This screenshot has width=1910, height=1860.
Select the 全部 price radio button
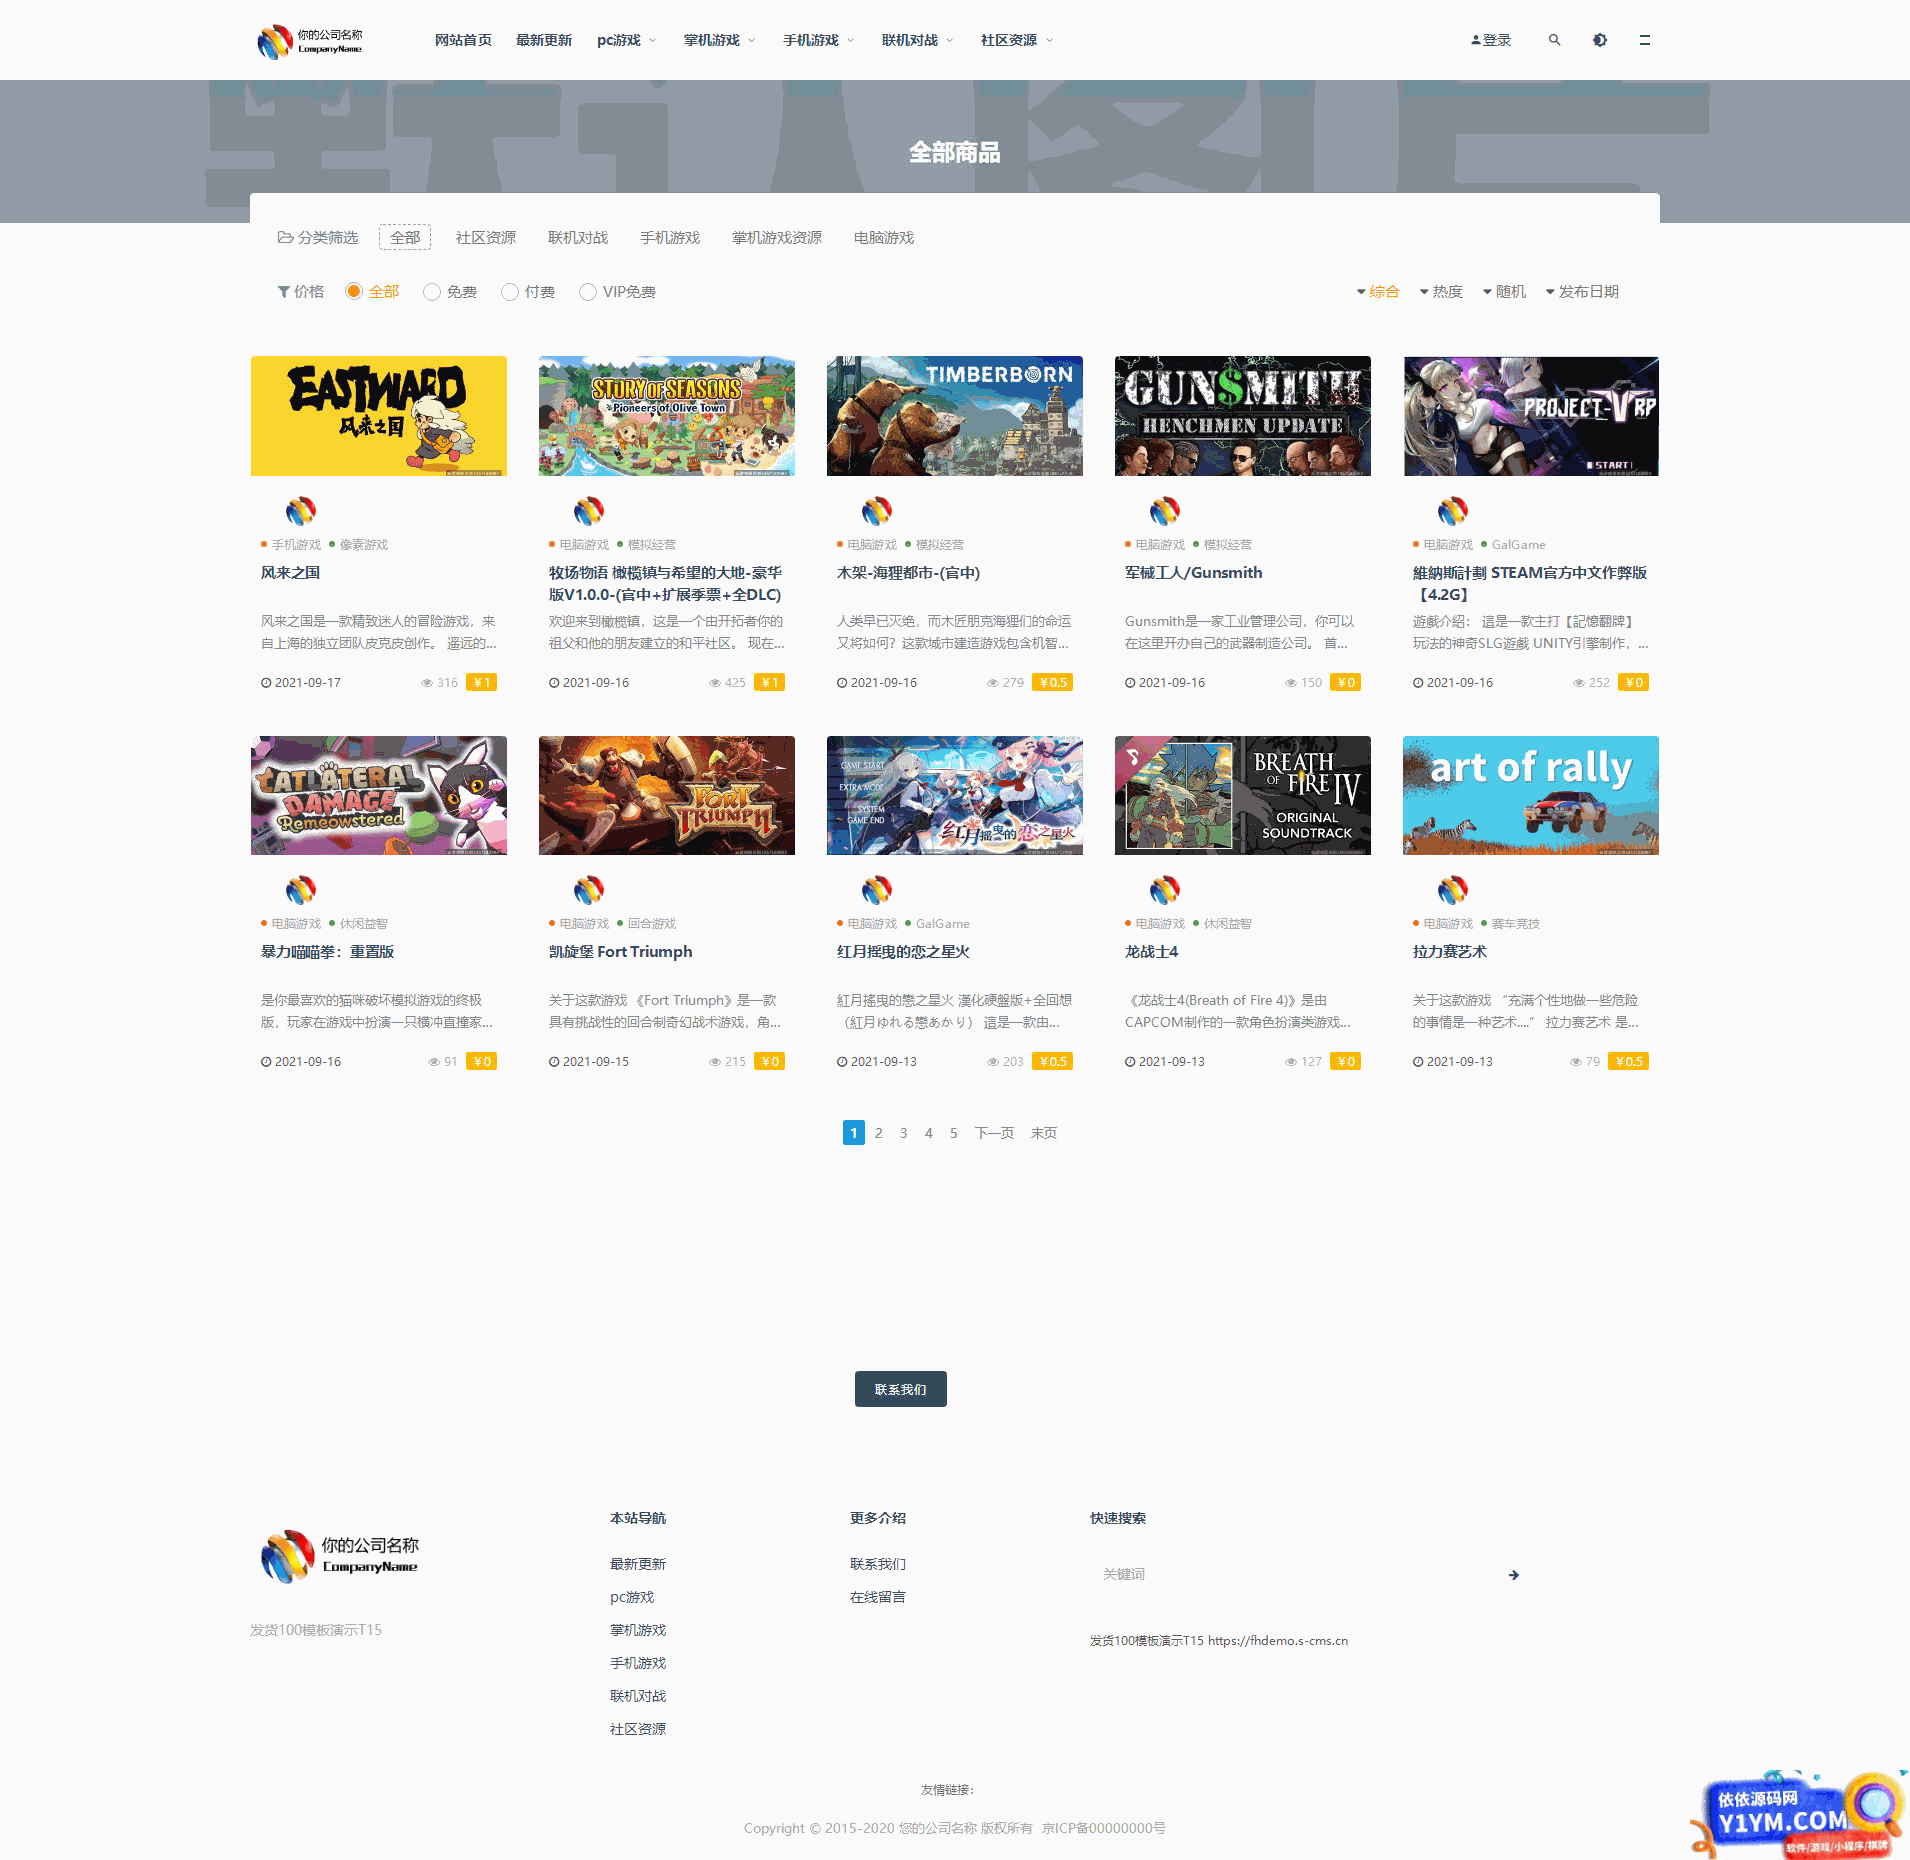353,291
